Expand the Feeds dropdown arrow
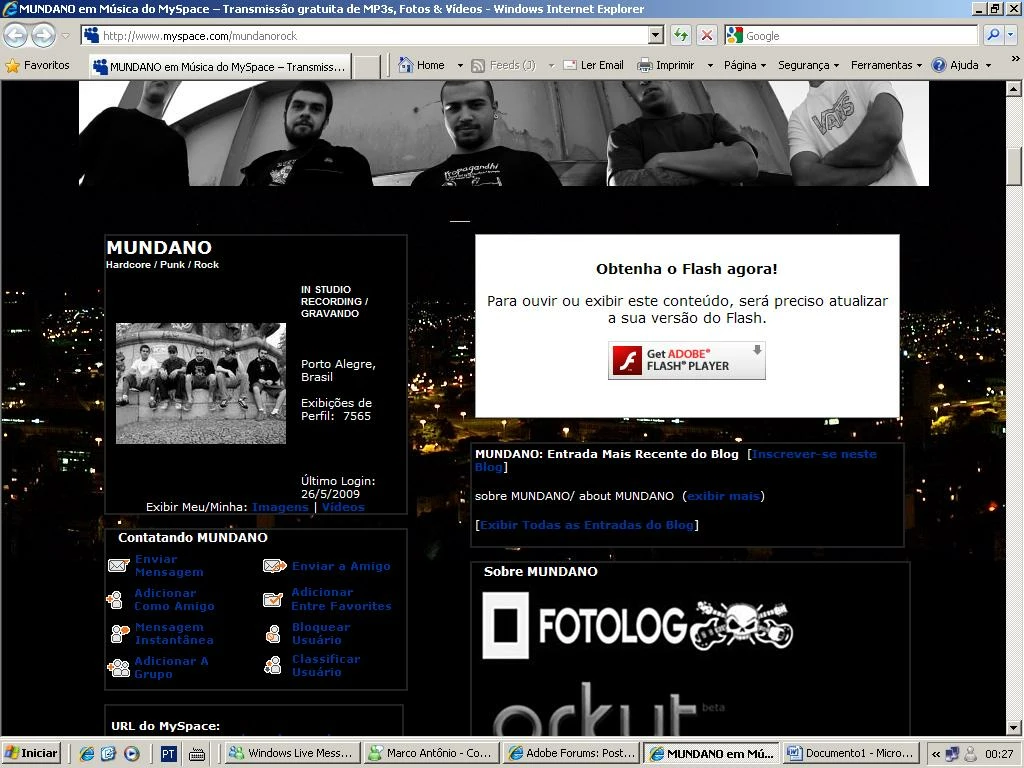The width and height of the screenshot is (1024, 768). click(551, 65)
